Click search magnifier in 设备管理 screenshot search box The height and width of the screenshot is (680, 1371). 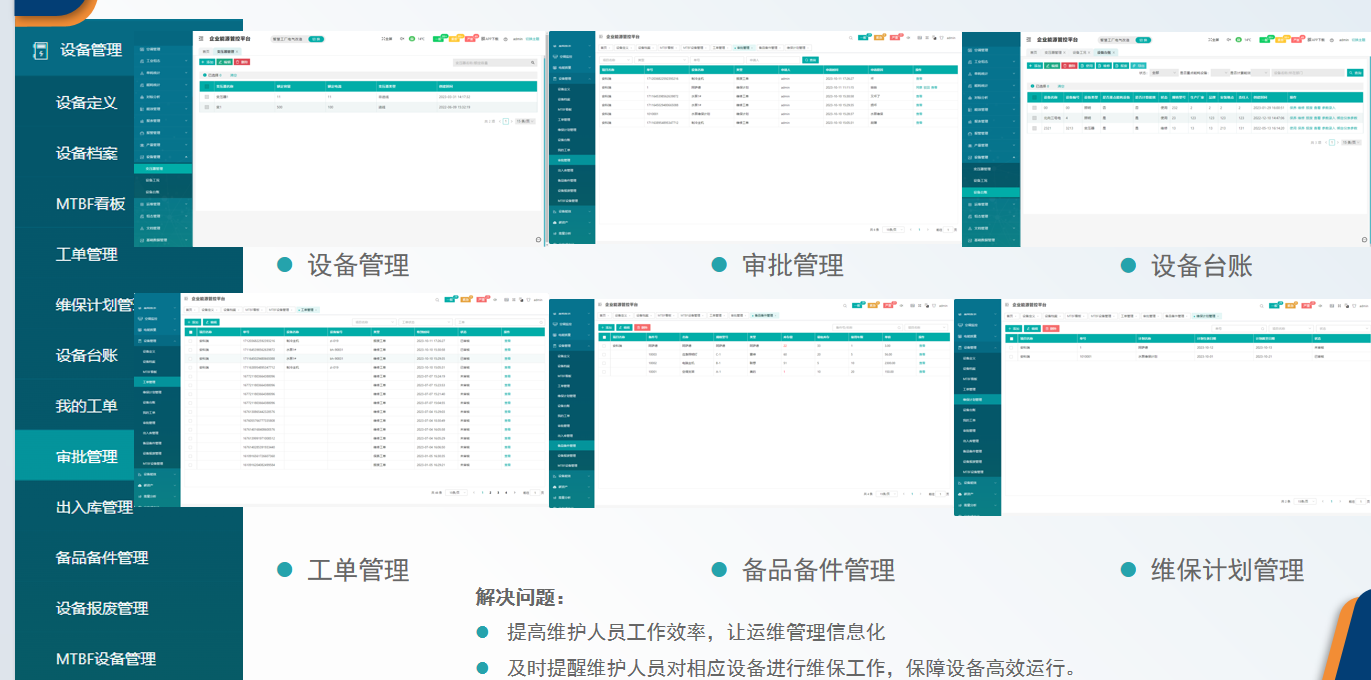532,63
